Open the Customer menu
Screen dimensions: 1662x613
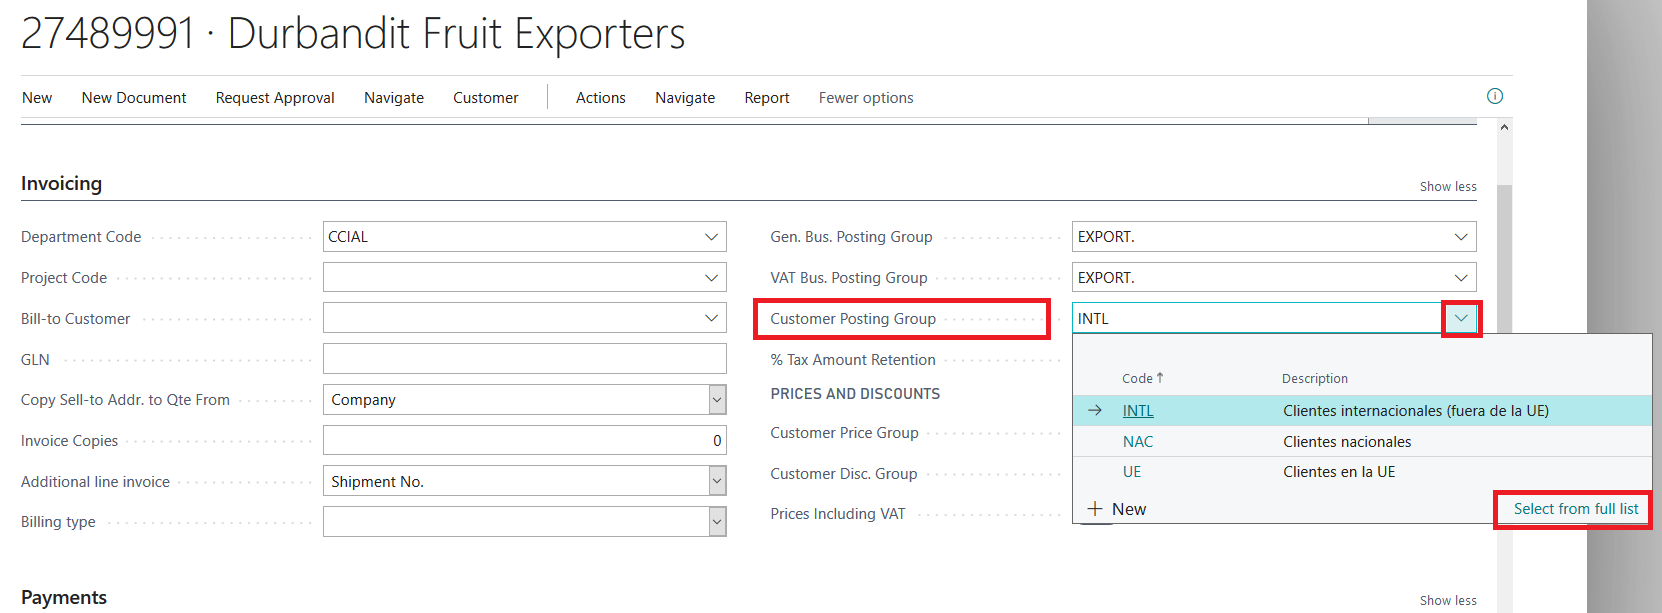(x=486, y=98)
